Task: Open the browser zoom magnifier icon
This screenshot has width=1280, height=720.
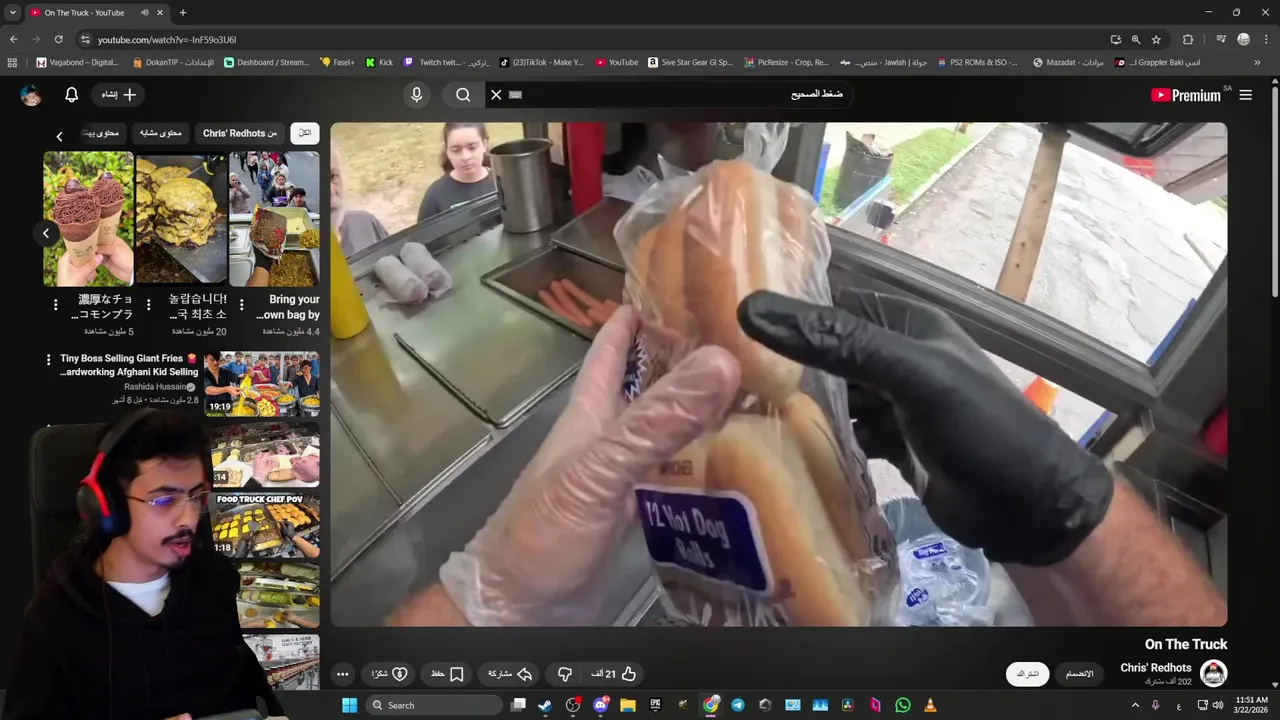Action: tap(1136, 39)
